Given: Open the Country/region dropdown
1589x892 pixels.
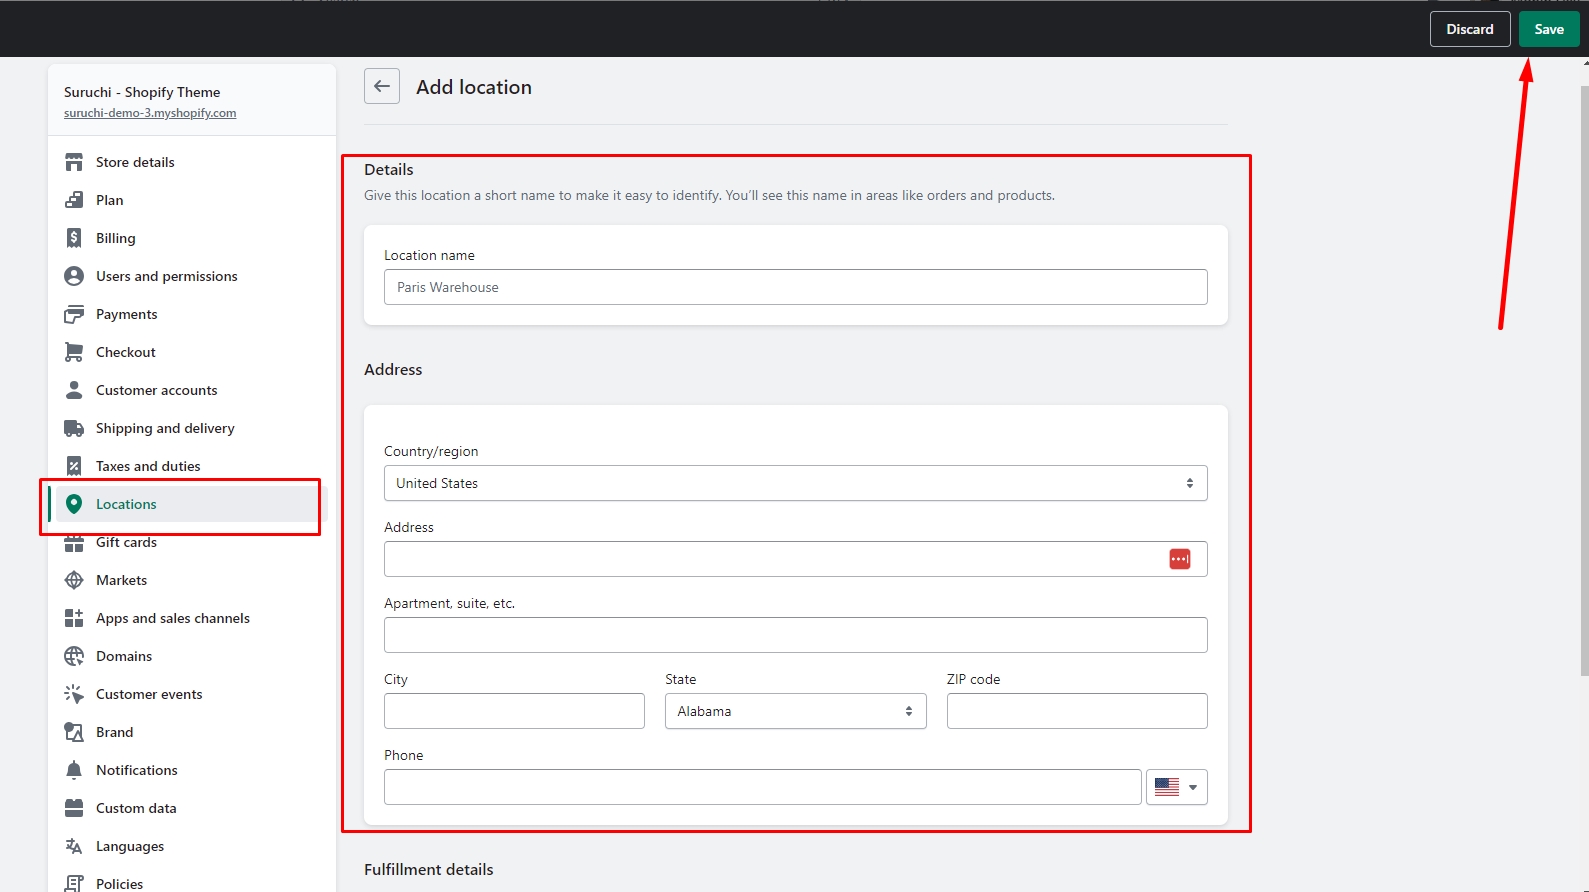Looking at the screenshot, I should 795,483.
